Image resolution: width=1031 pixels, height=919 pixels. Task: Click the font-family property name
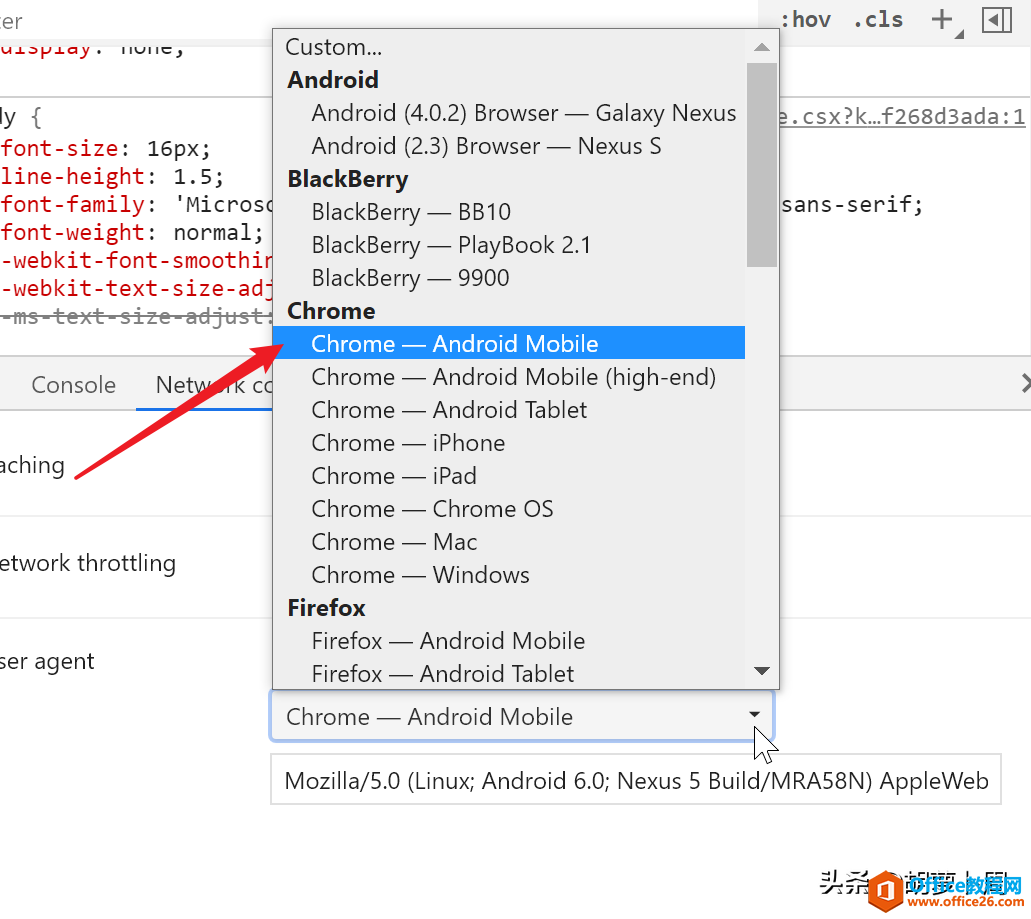coord(72,204)
